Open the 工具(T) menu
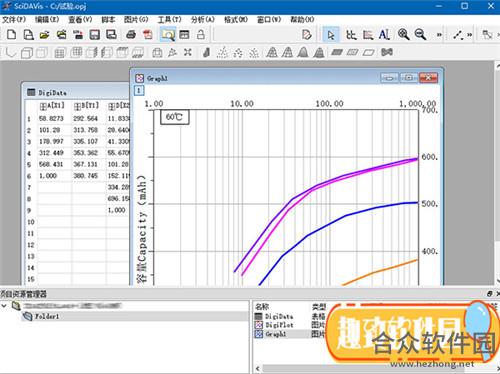 [x=169, y=19]
